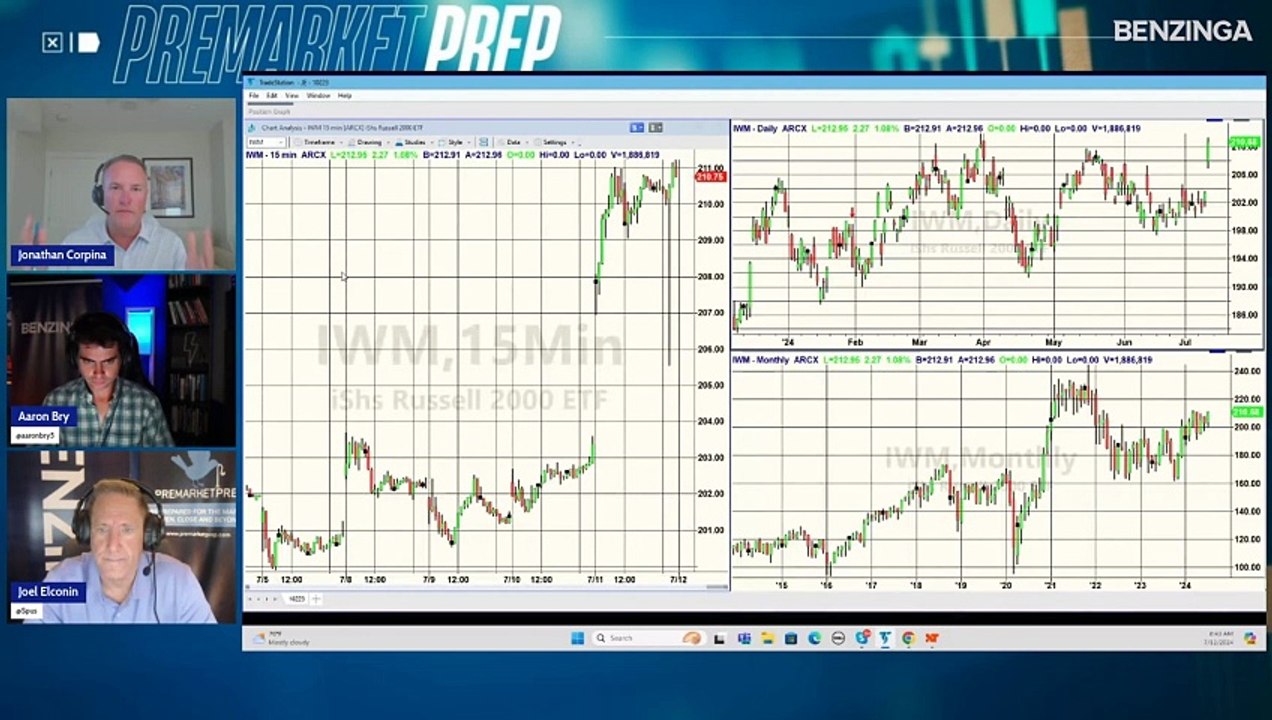Screen dimensions: 1272x720
Task: Click the tag-shaped icon beside X at top-left
Action: click(88, 42)
